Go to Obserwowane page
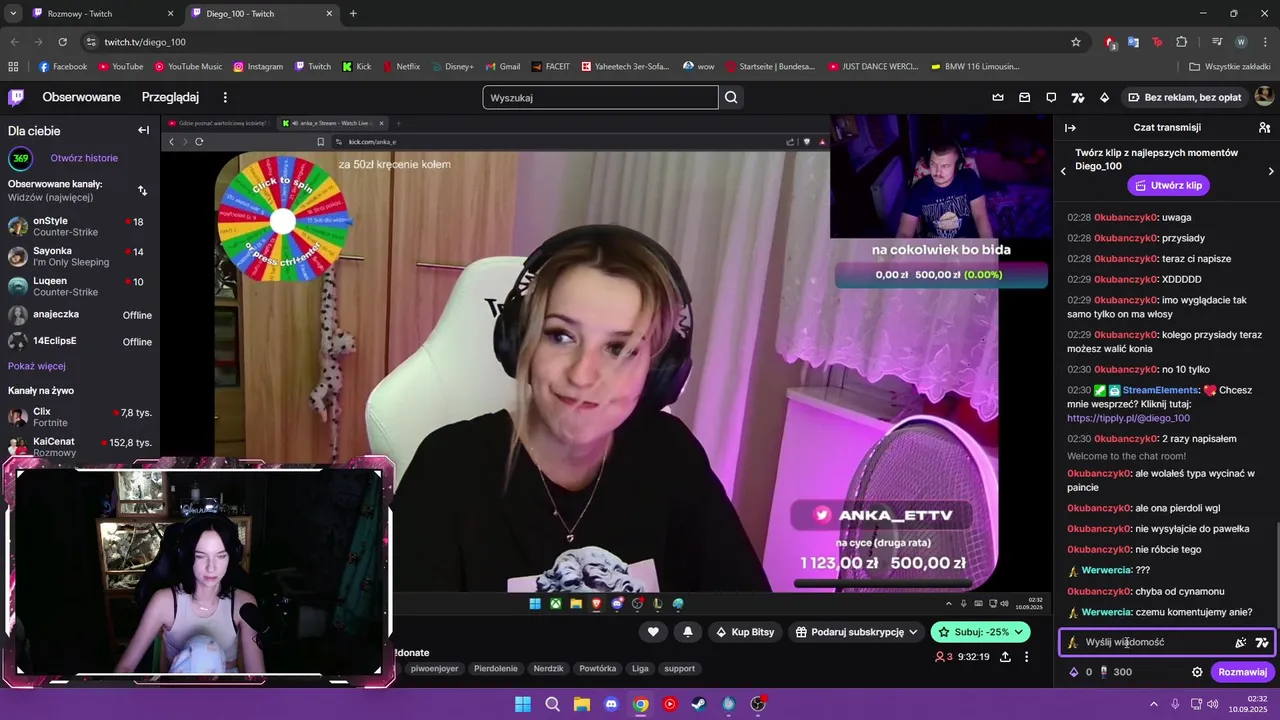The image size is (1280, 720). coord(81,97)
